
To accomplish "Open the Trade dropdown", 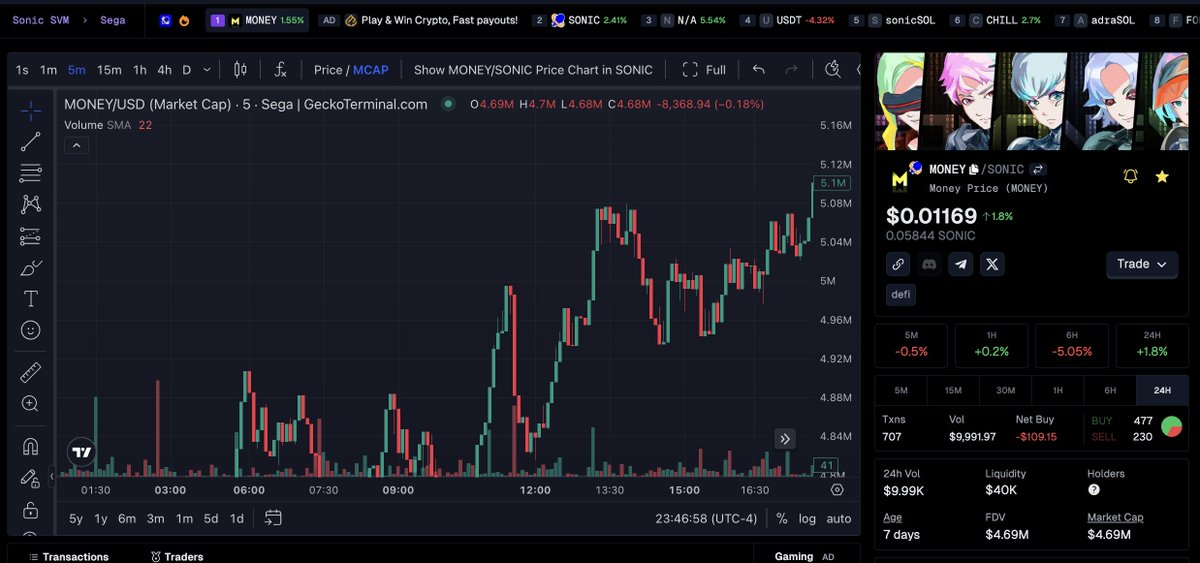I will 1142,264.
